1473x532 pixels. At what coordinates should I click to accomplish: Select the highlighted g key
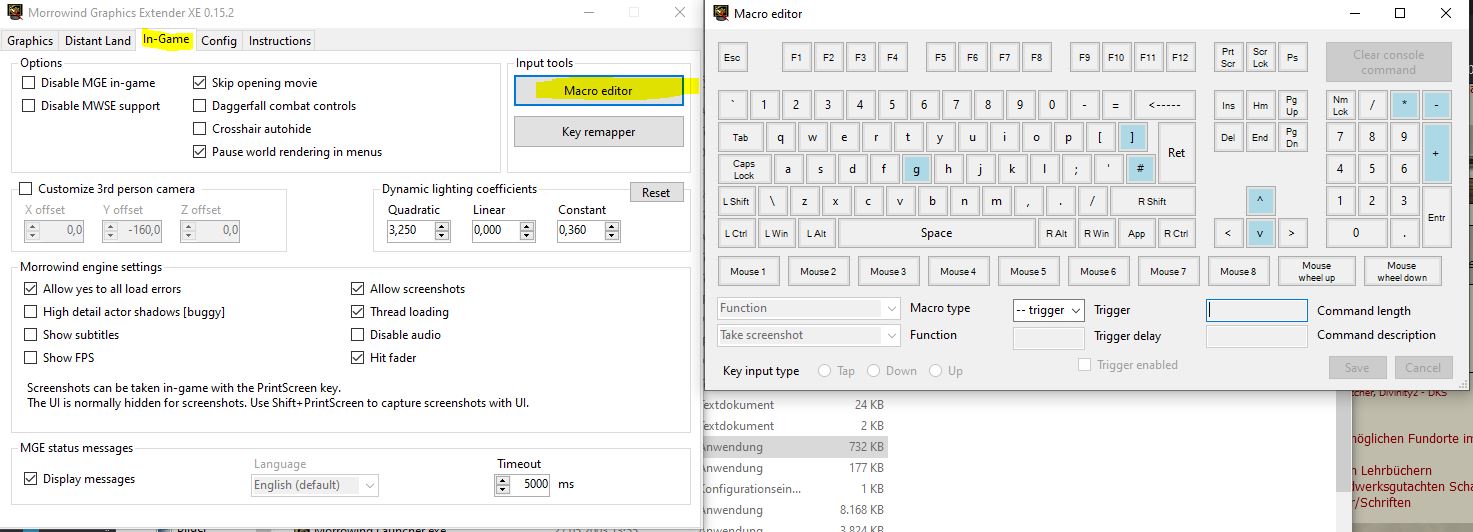click(916, 169)
